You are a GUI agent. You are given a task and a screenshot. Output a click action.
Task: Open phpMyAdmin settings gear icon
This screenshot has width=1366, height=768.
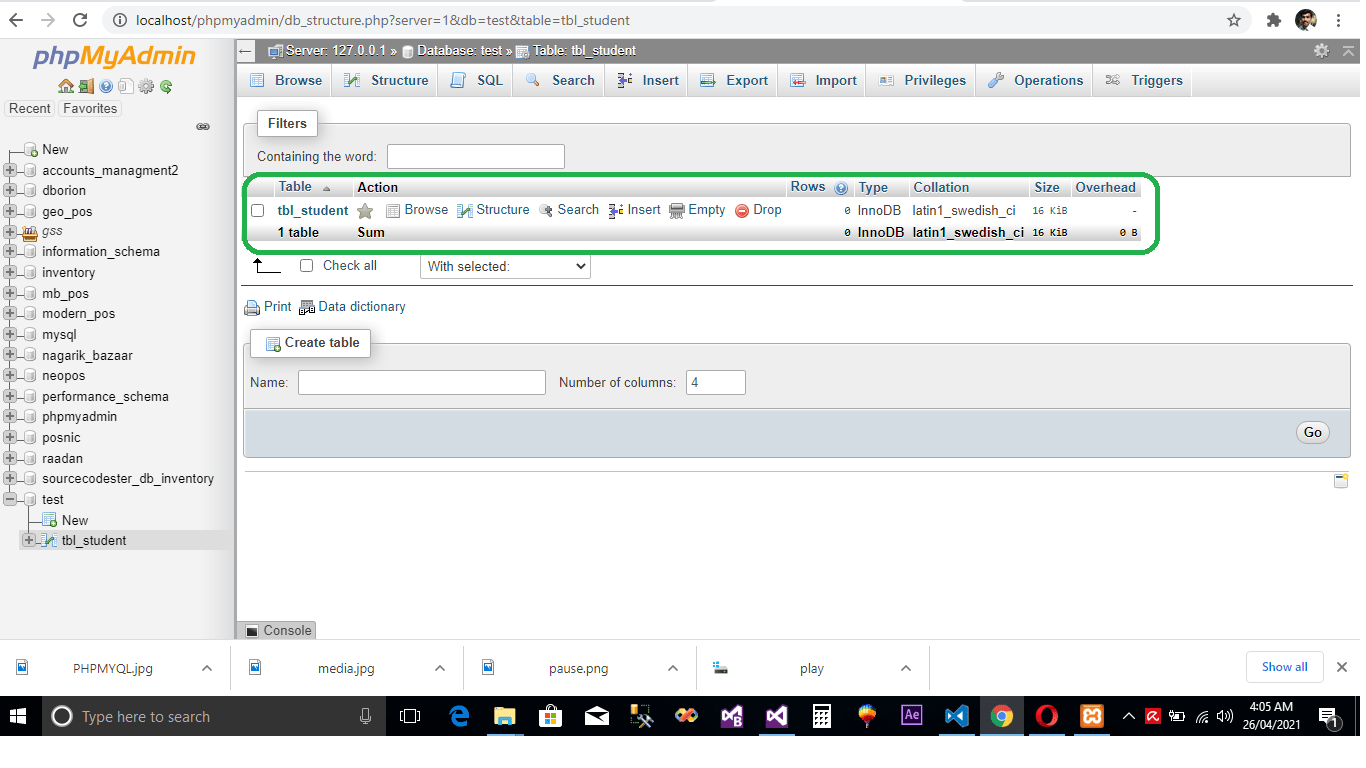point(145,87)
